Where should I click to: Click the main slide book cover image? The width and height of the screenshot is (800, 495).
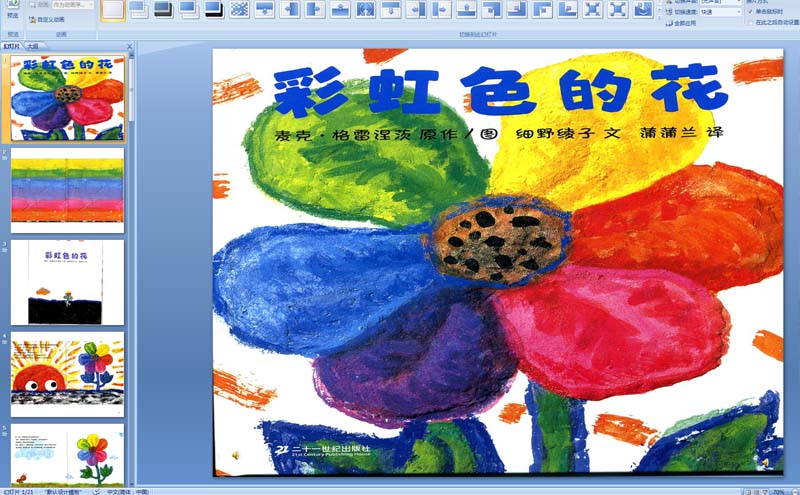pos(498,262)
